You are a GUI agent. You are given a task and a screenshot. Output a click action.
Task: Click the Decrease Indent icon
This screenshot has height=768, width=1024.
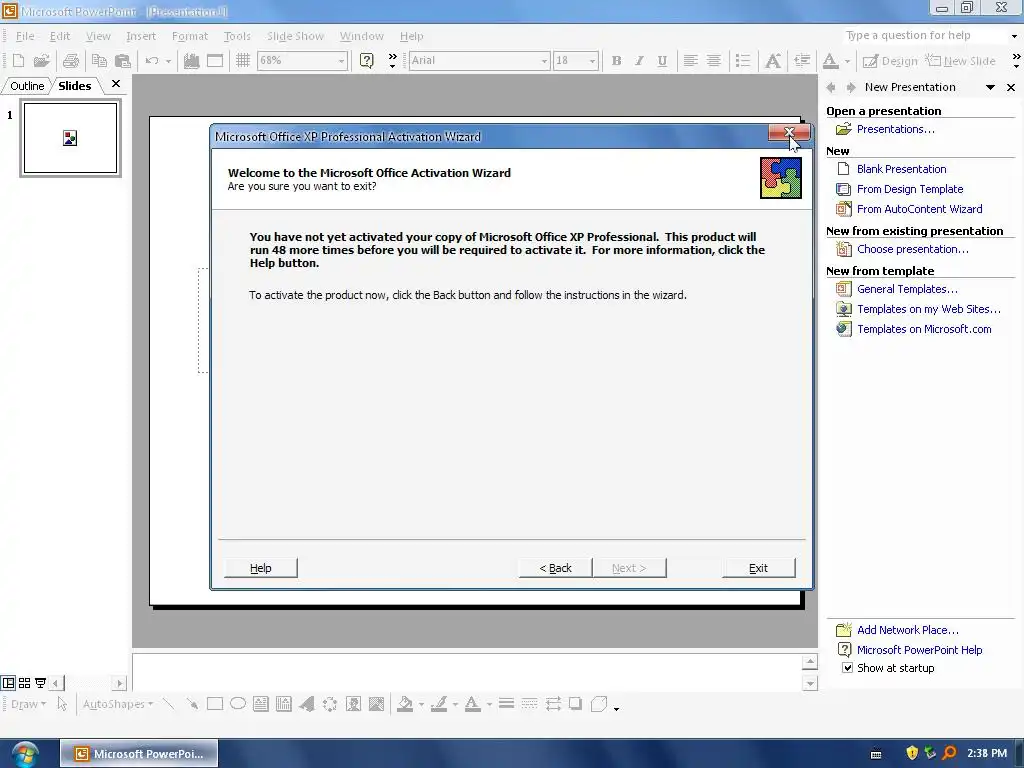pos(802,61)
